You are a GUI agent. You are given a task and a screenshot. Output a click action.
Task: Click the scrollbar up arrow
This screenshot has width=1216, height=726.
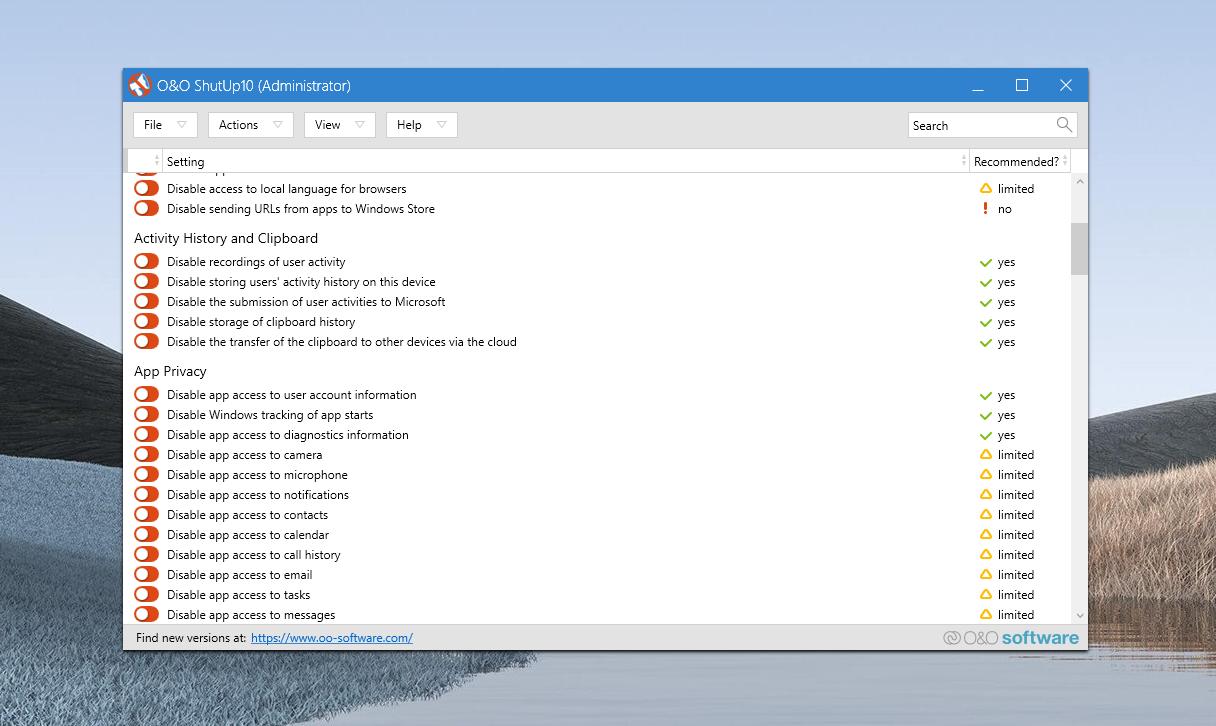[x=1079, y=182]
